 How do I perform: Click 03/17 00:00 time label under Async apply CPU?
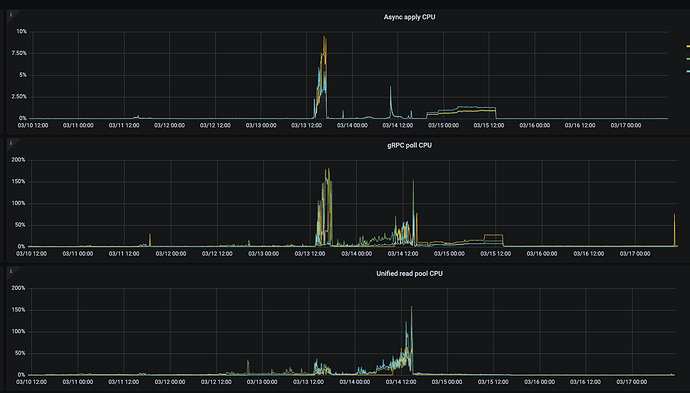pyautogui.click(x=626, y=125)
